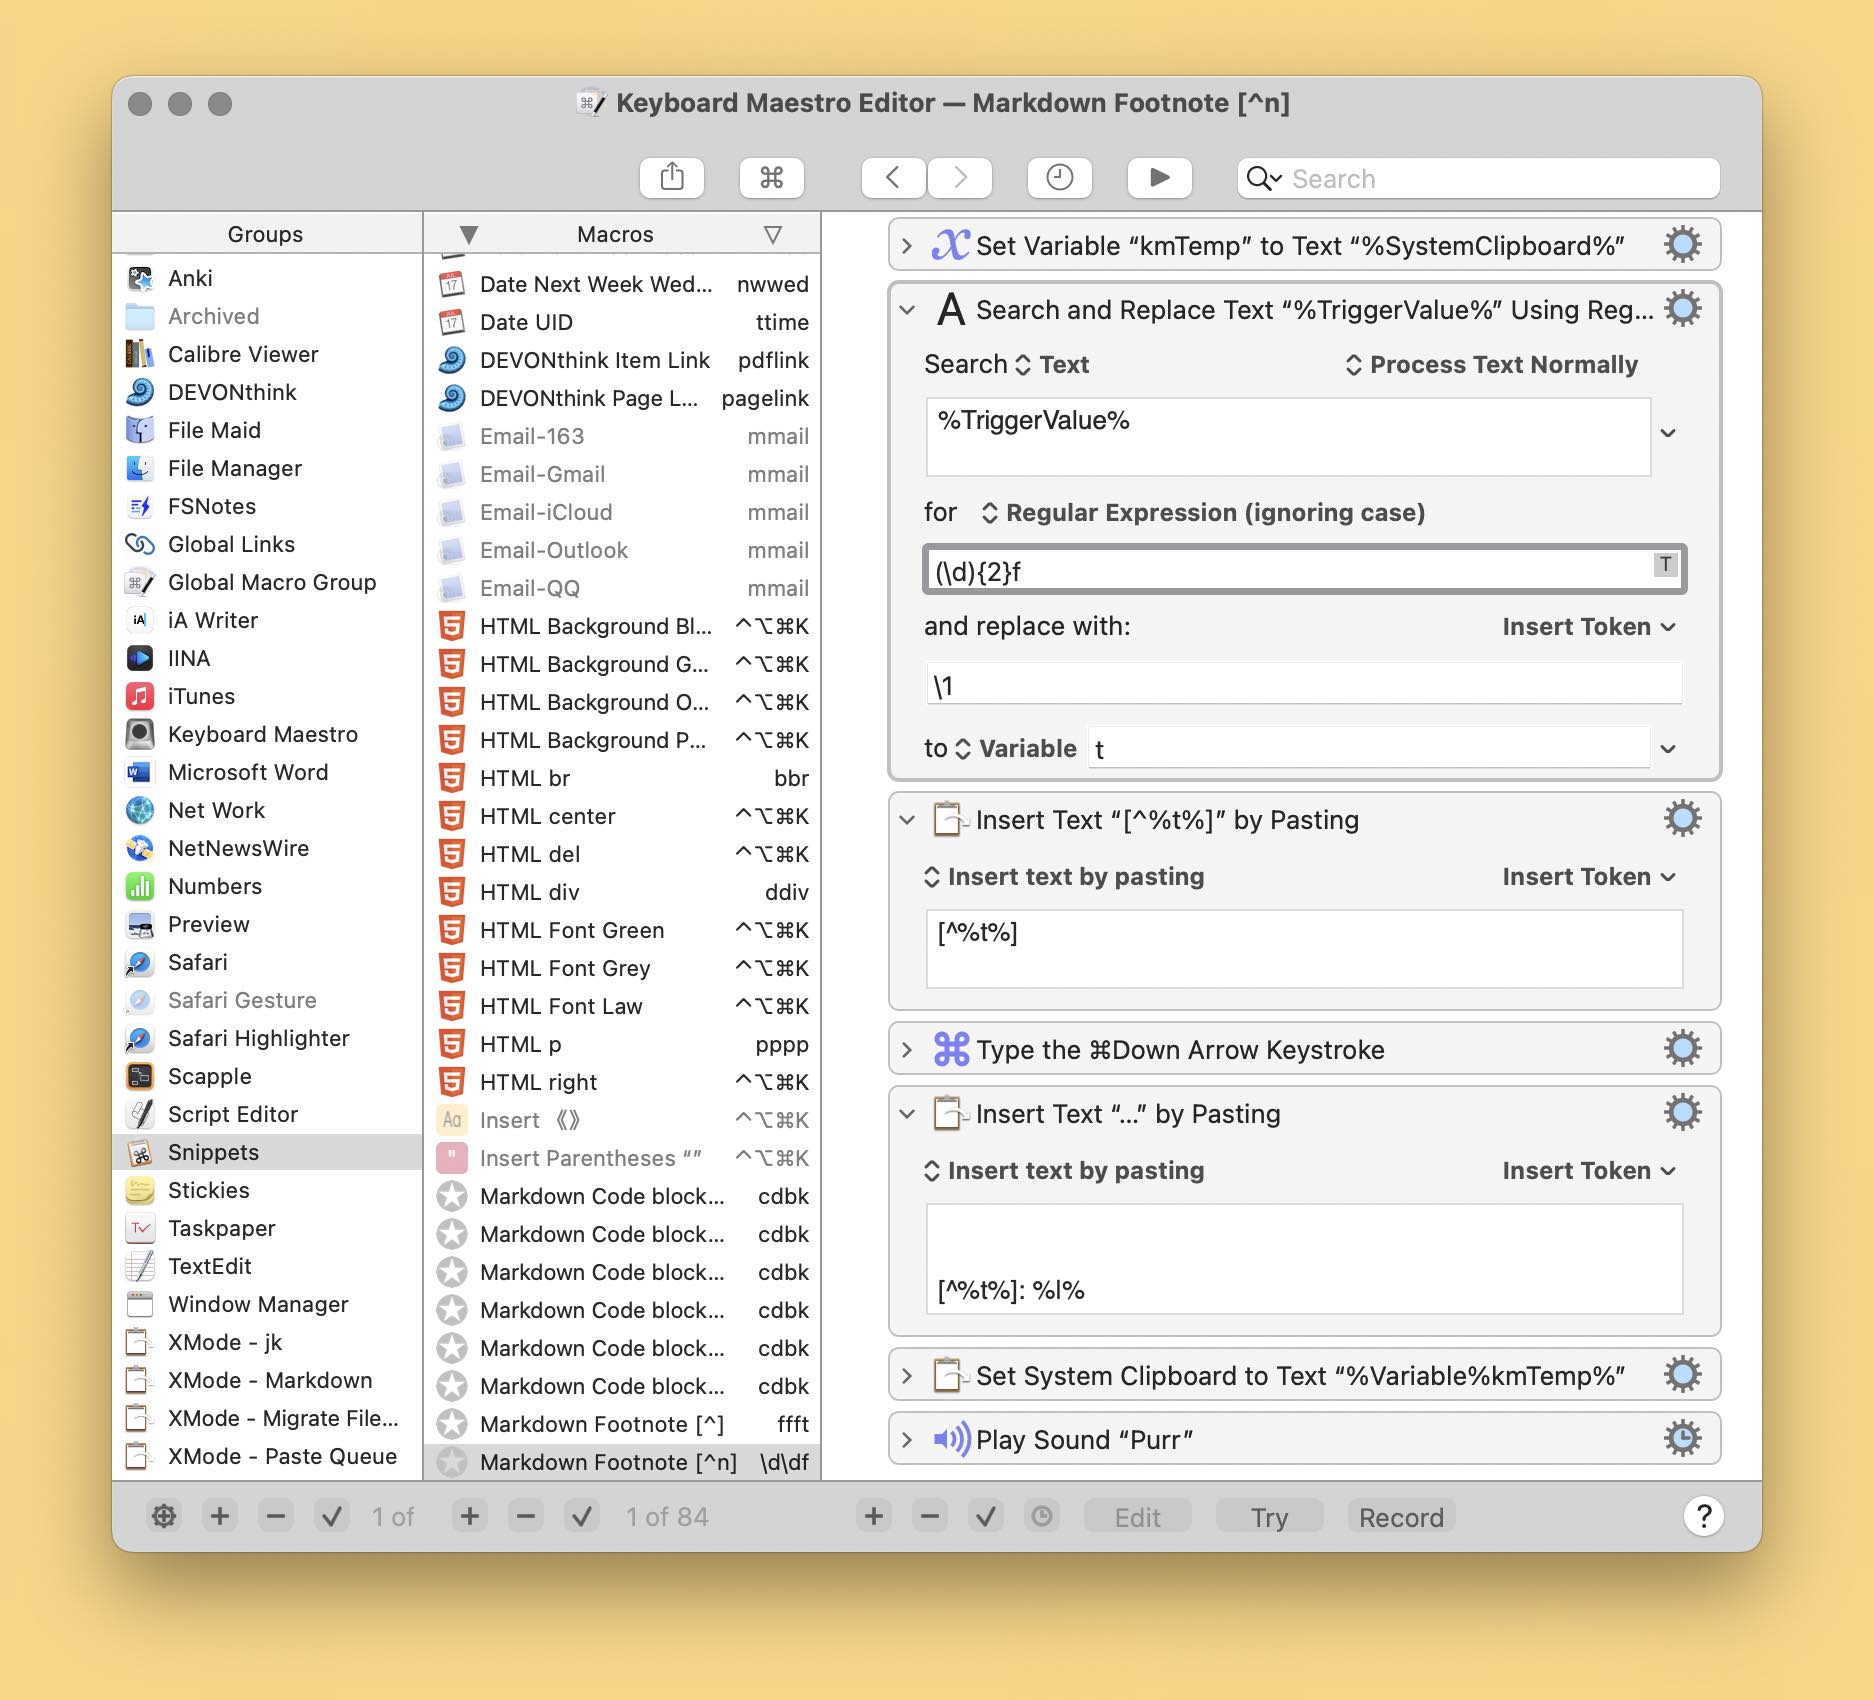Select the HTML center macro
Viewport: 1874px width, 1700px height.
(622, 816)
